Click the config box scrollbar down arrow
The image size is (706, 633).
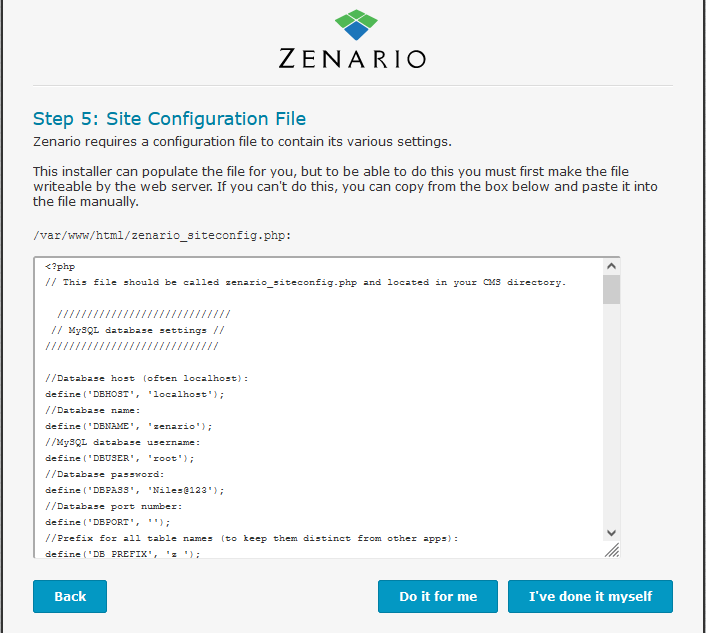pyautogui.click(x=611, y=533)
